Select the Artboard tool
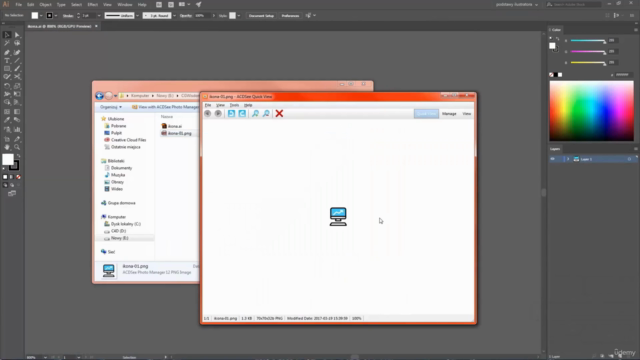The image size is (640, 360). tap(7, 139)
